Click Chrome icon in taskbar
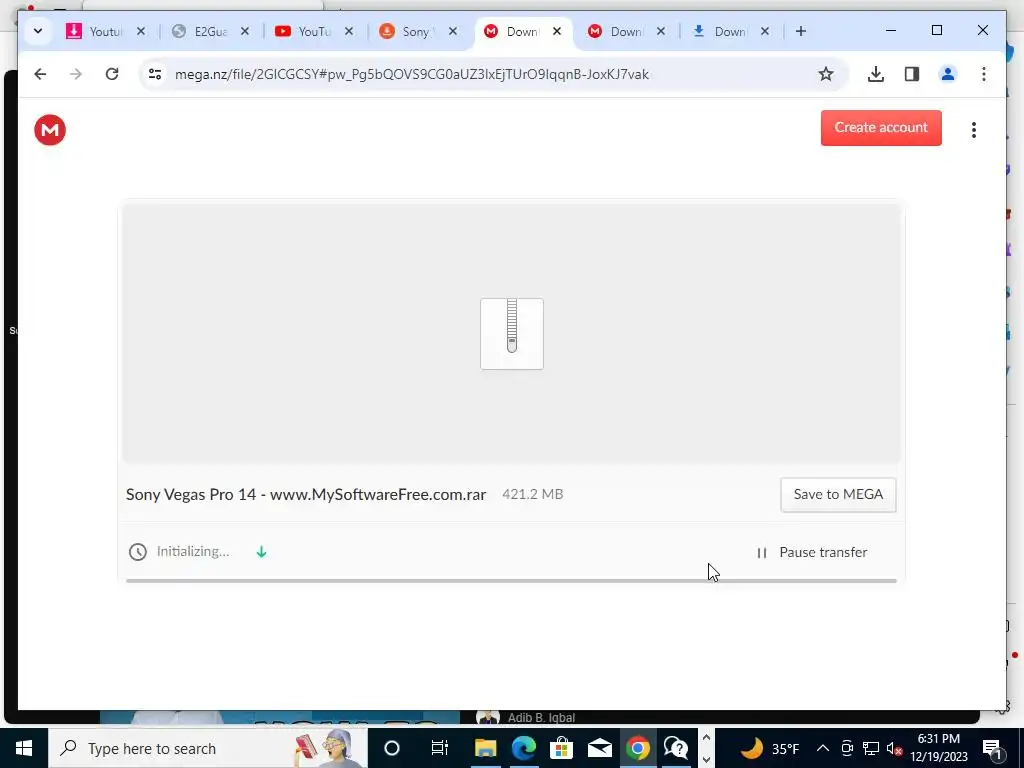1024x768 pixels. (x=638, y=748)
